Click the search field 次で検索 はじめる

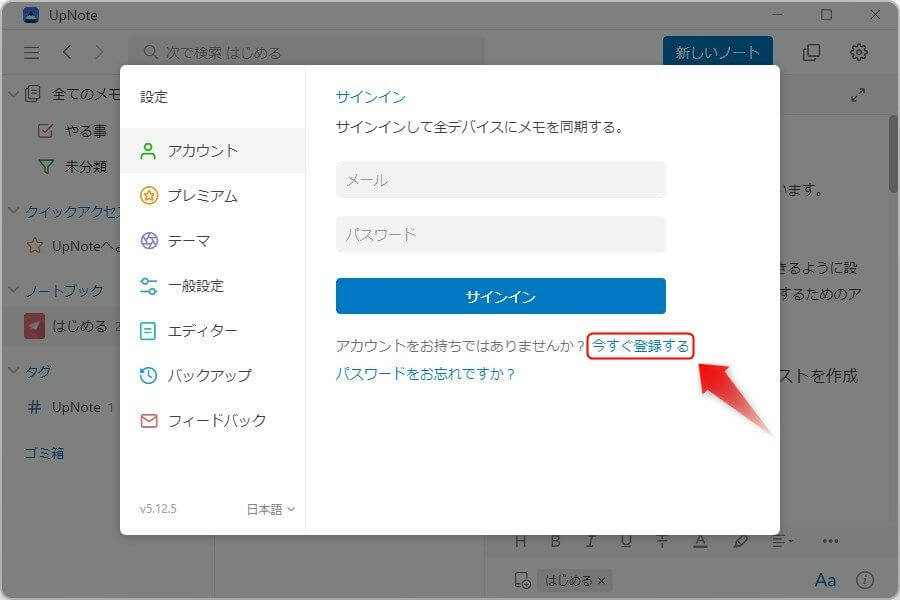(305, 52)
